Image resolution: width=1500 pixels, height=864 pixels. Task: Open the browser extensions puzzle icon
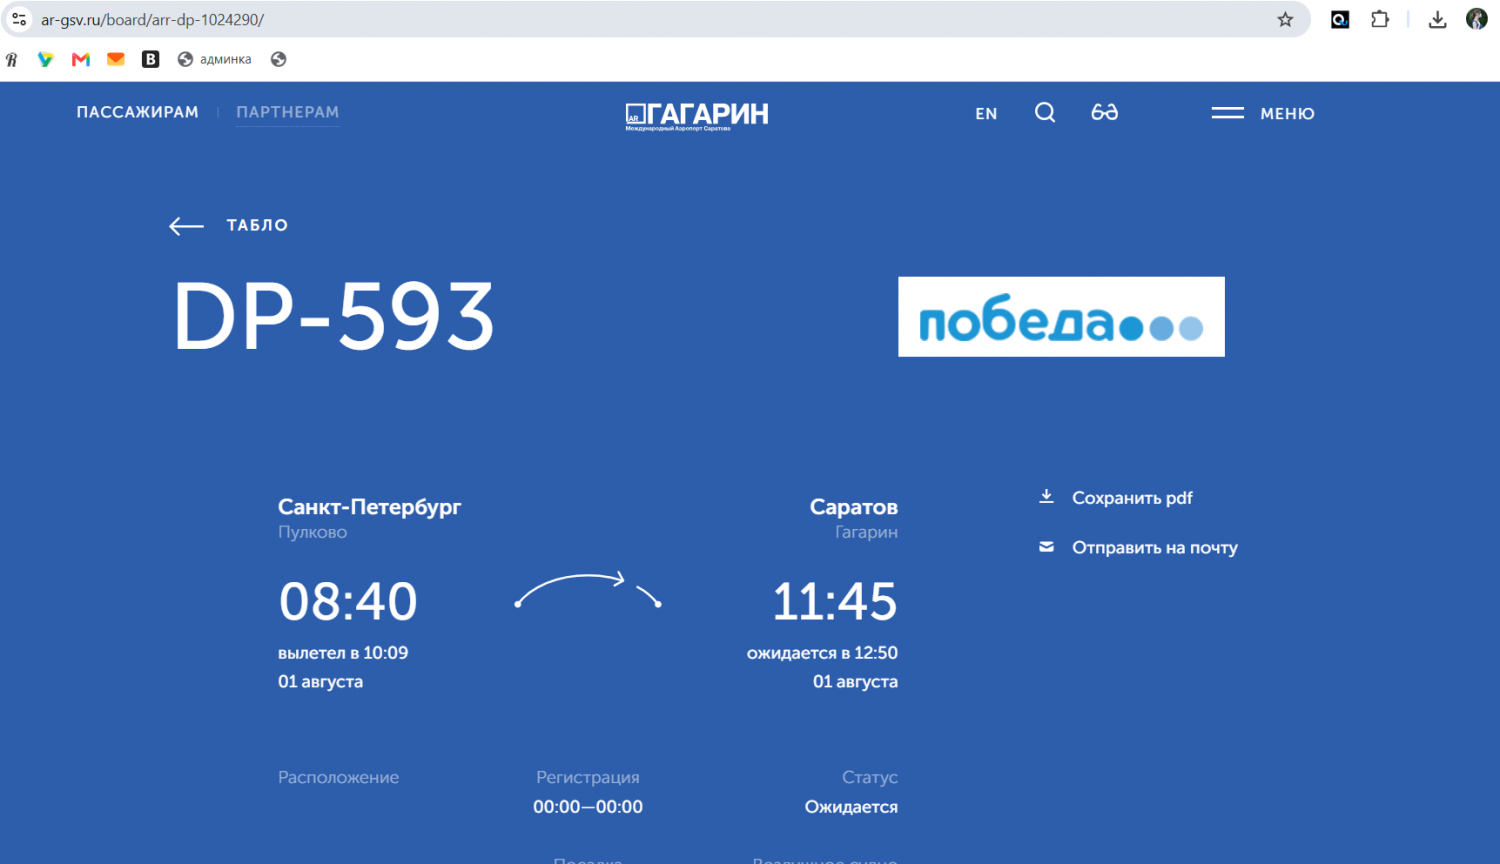click(1380, 19)
